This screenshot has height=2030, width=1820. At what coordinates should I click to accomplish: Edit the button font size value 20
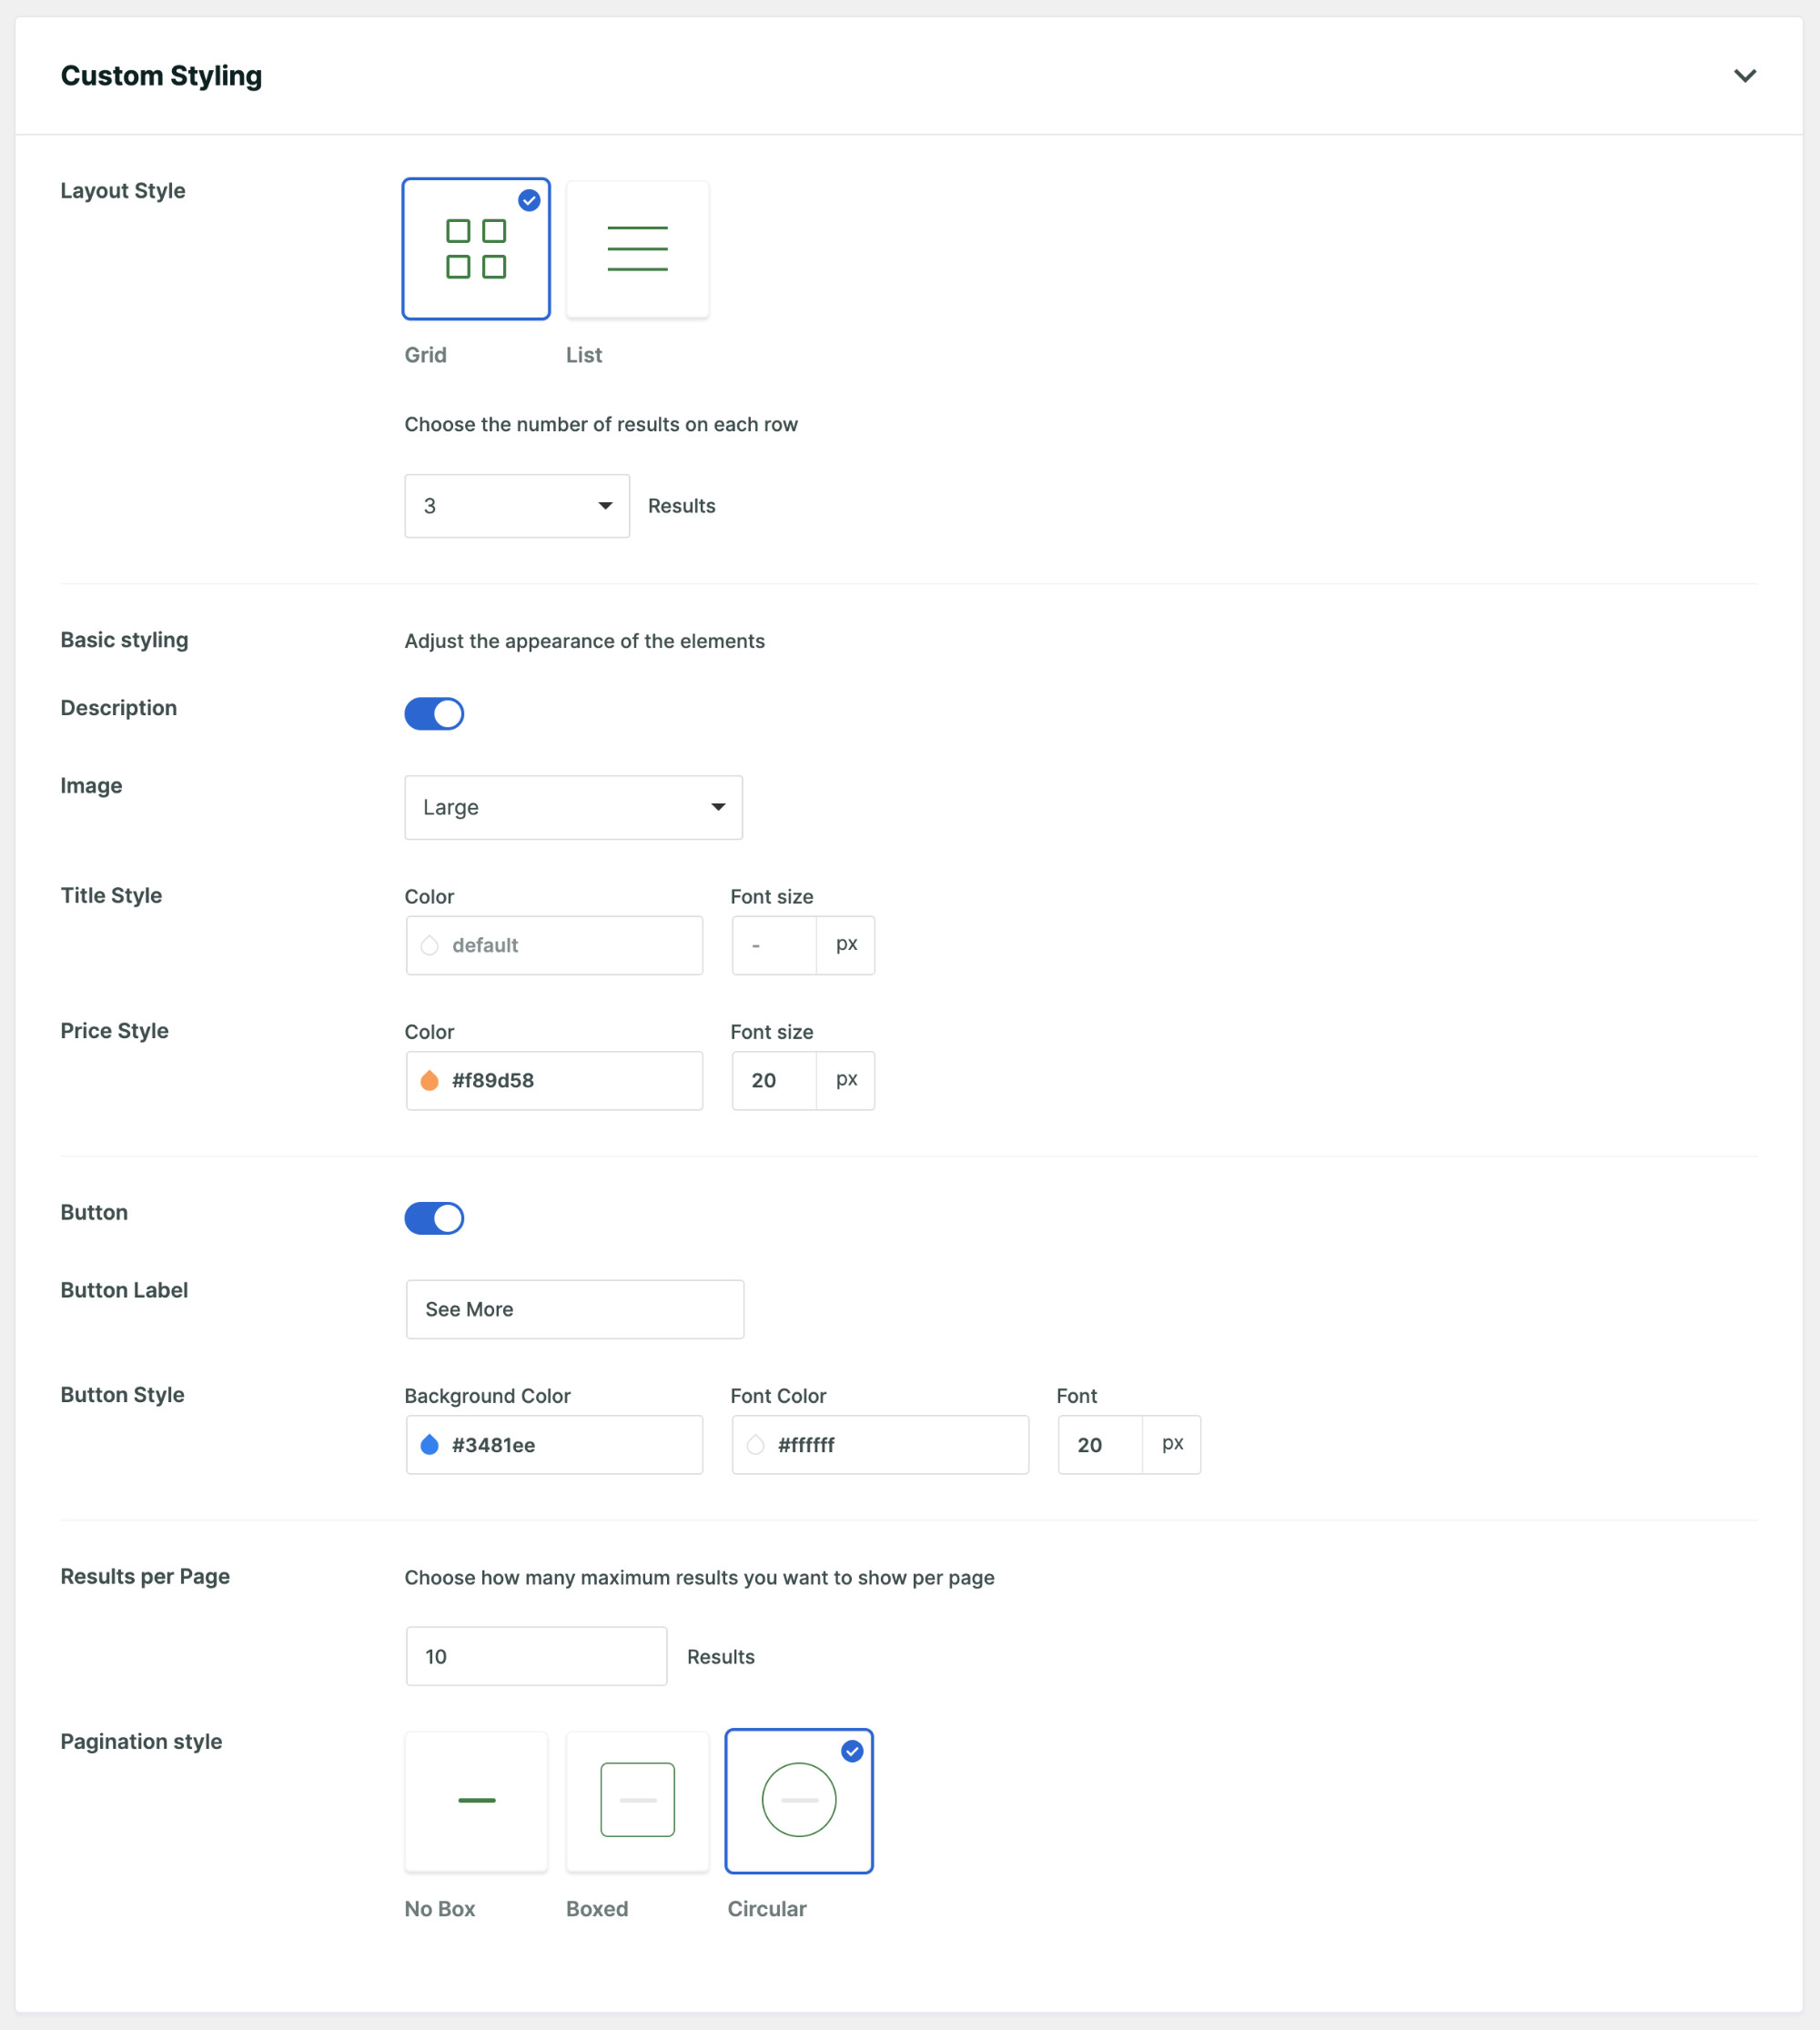point(1099,1444)
